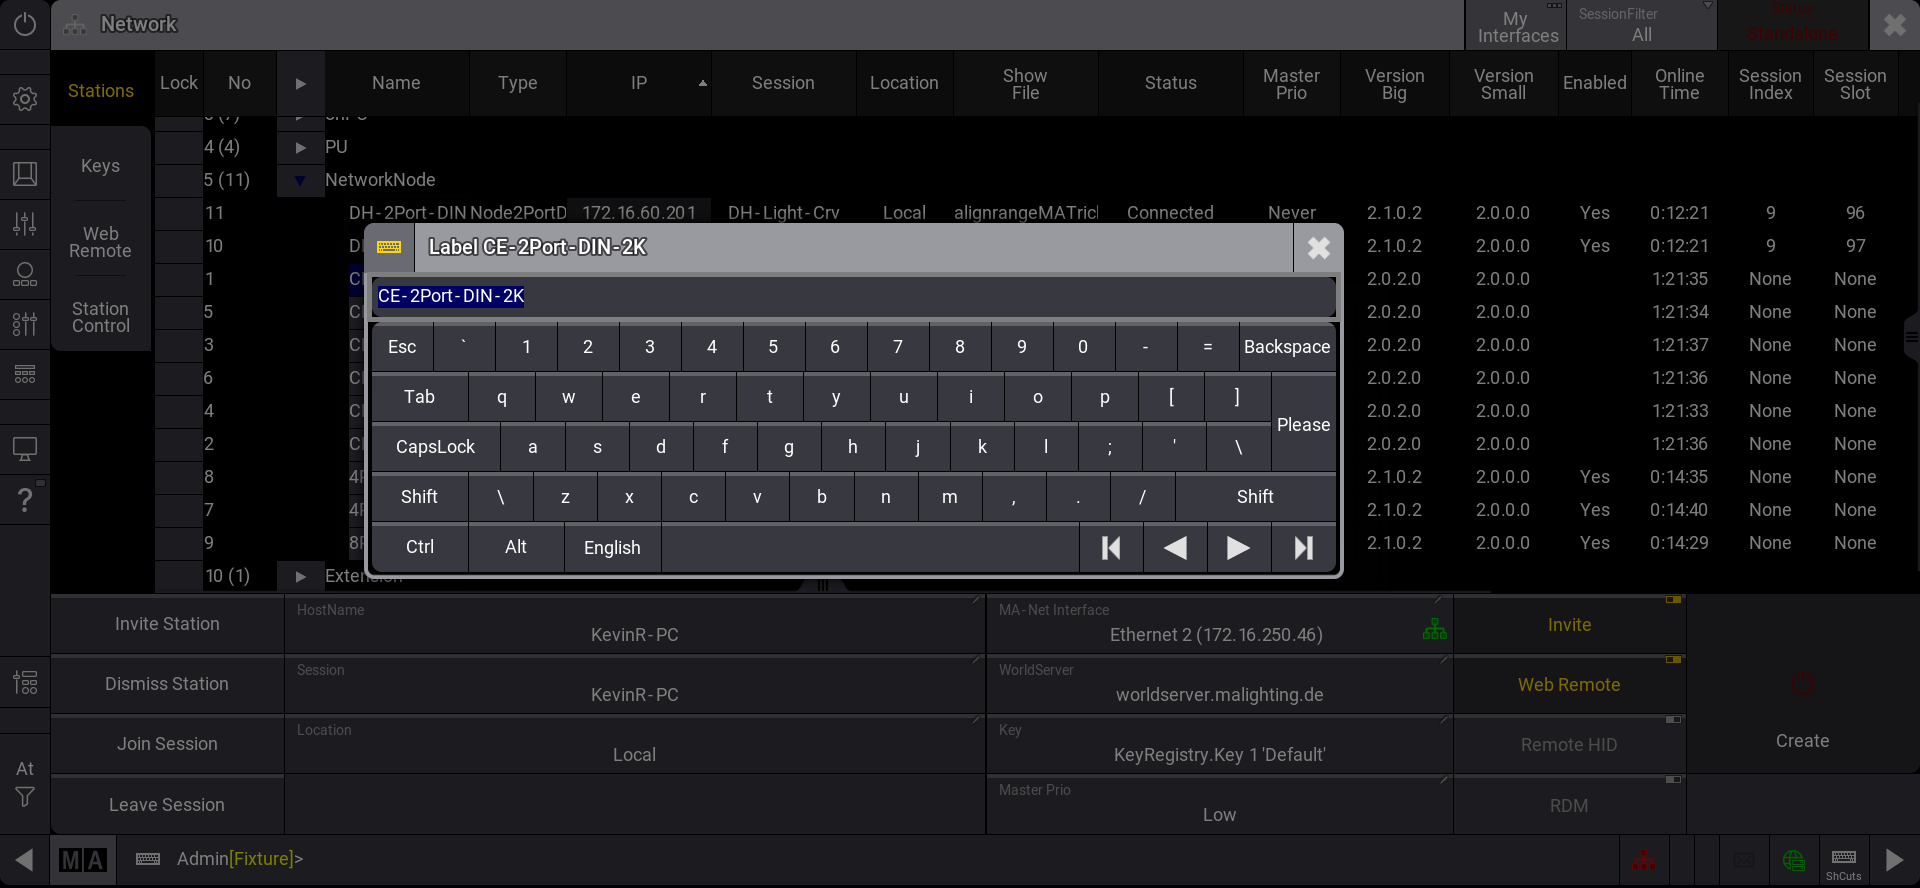
Task: Open the Station Control tab
Action: pos(100,317)
